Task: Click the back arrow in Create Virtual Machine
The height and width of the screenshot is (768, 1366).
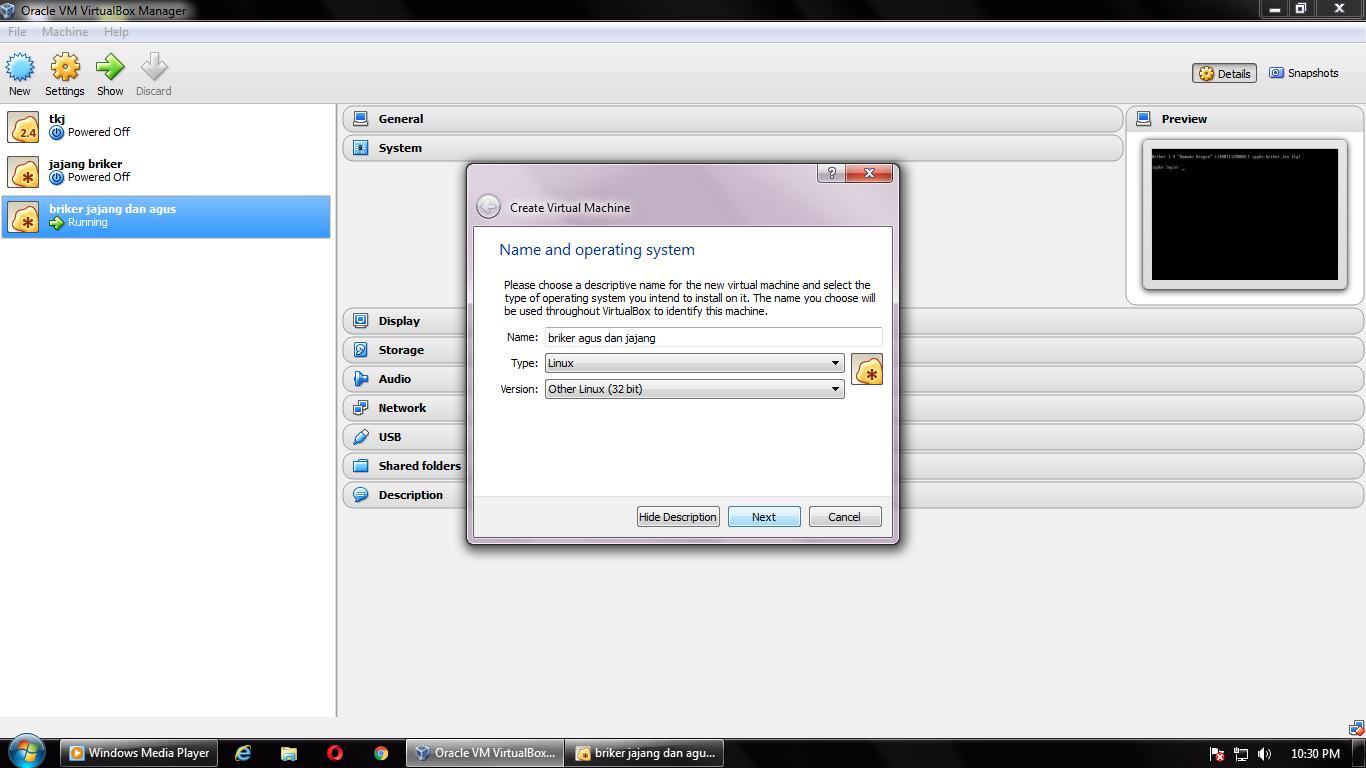Action: click(488, 206)
